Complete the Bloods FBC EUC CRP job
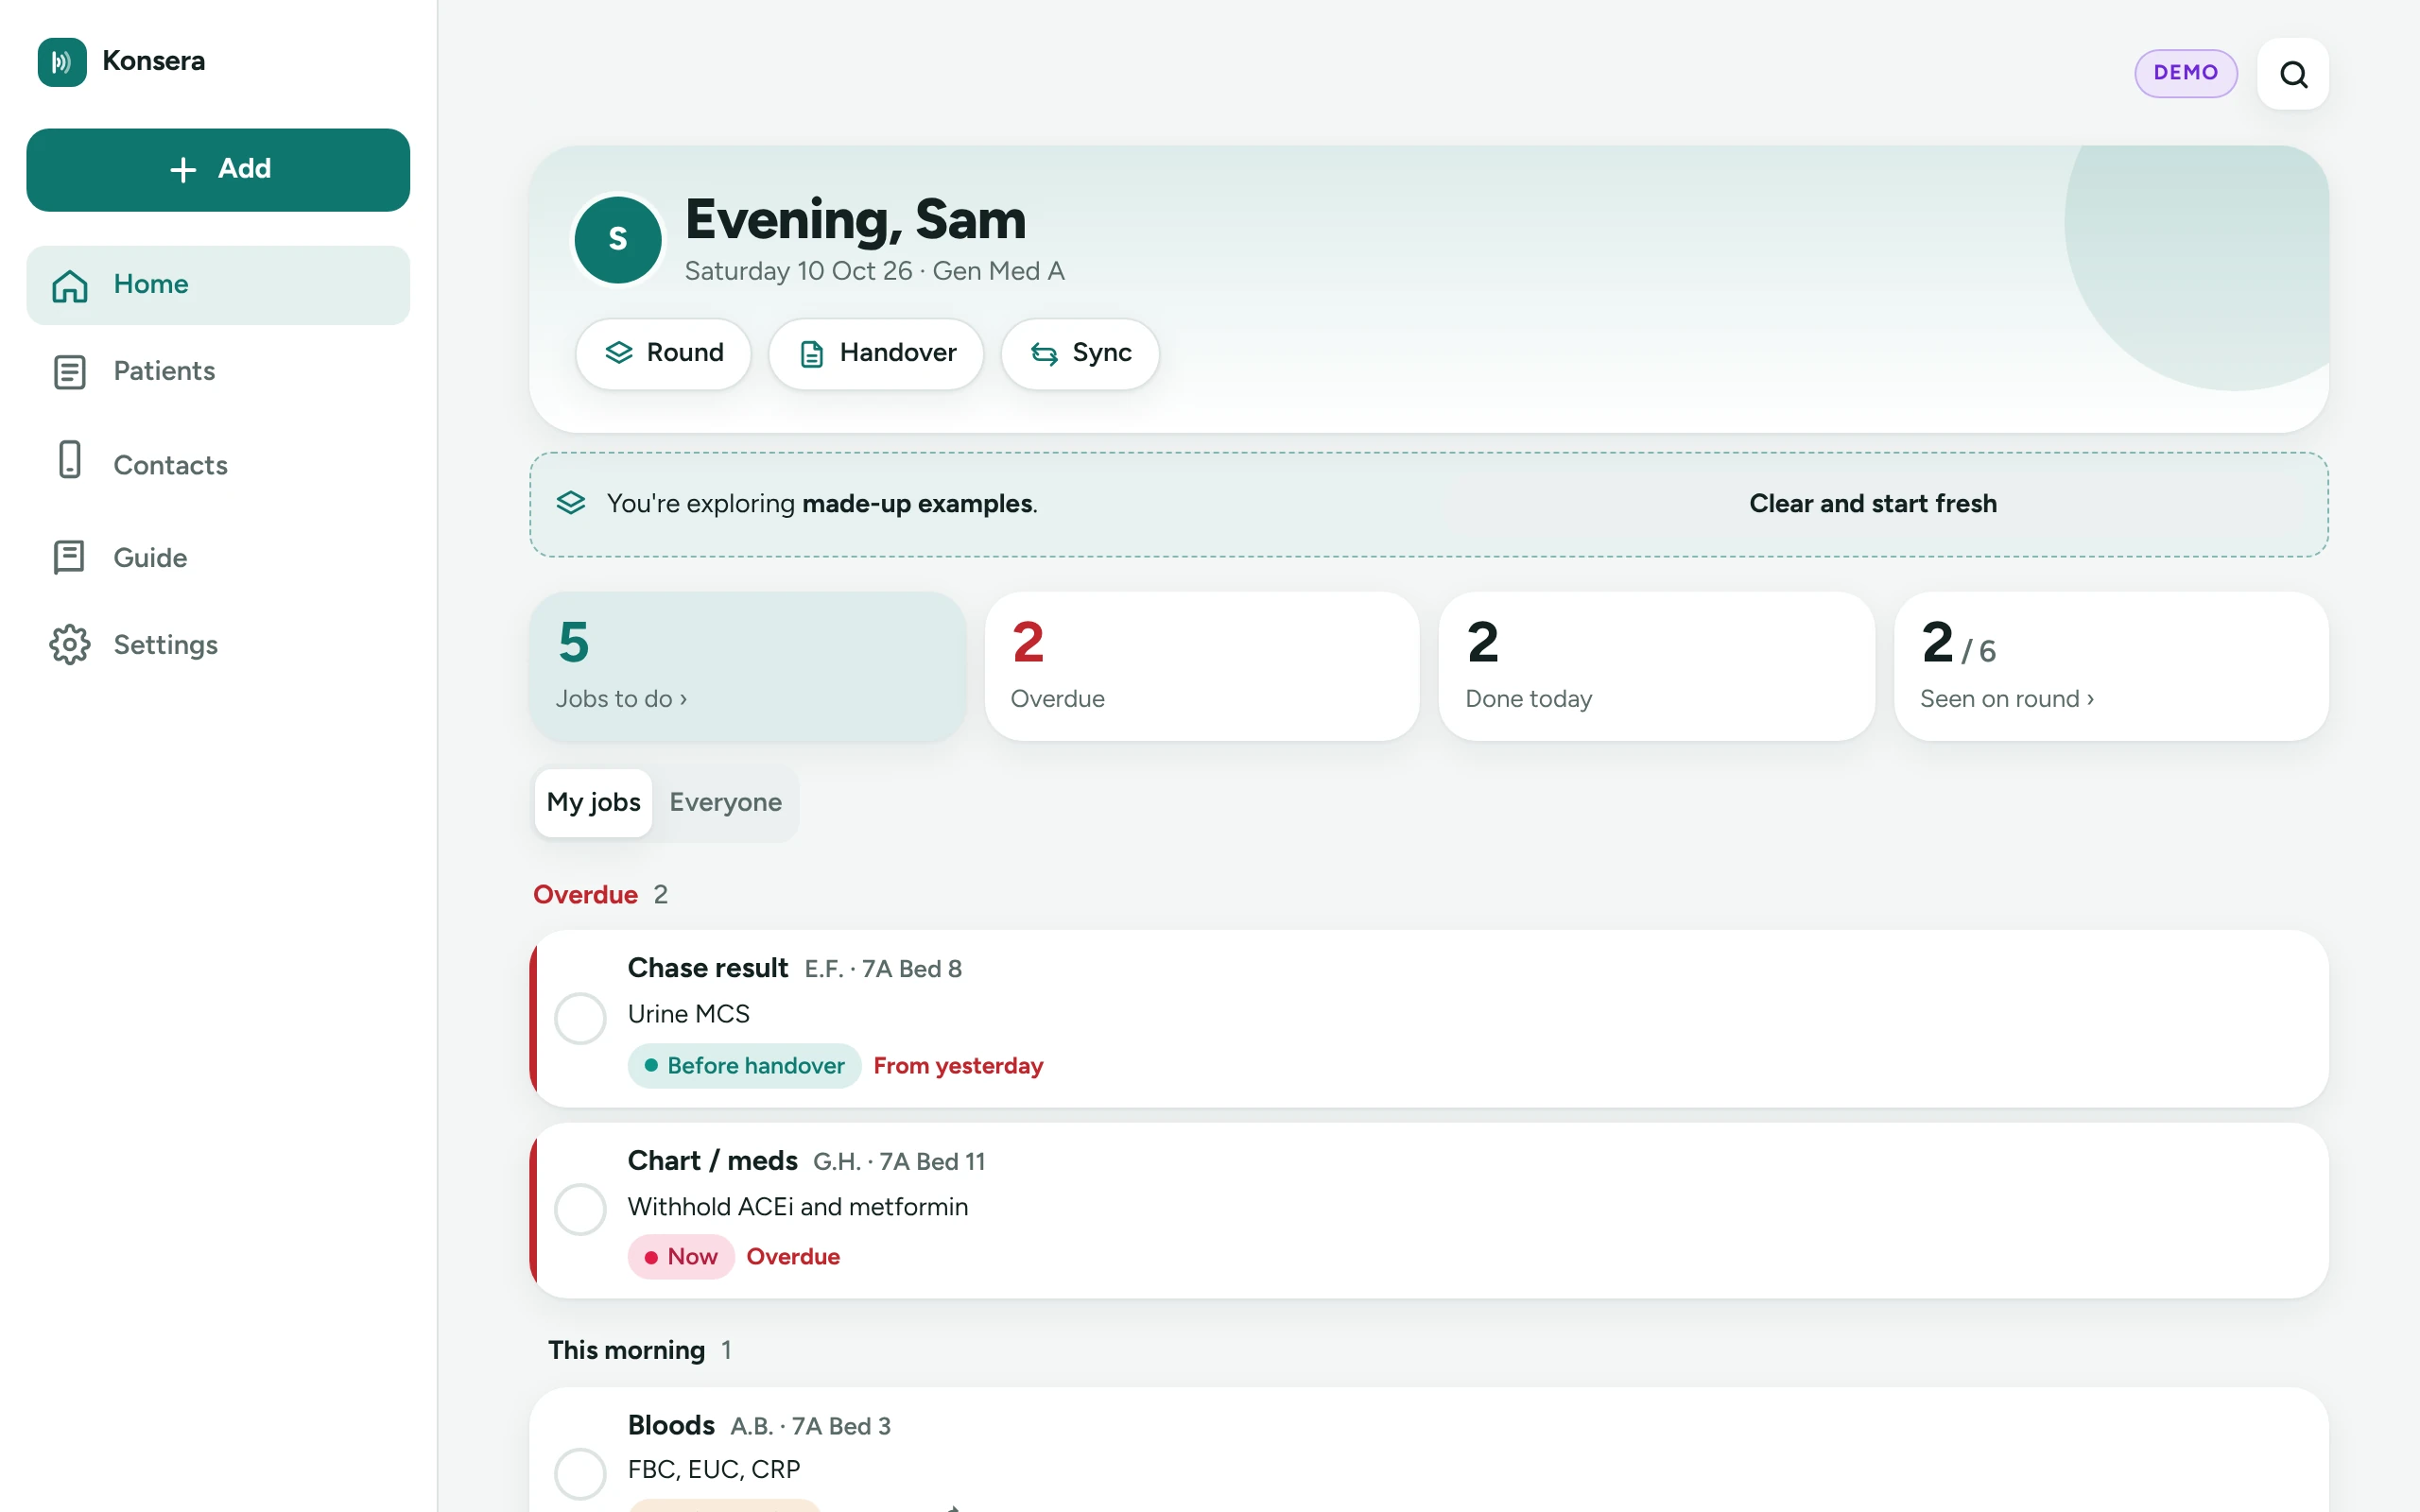This screenshot has height=1512, width=2420. pyautogui.click(x=580, y=1474)
